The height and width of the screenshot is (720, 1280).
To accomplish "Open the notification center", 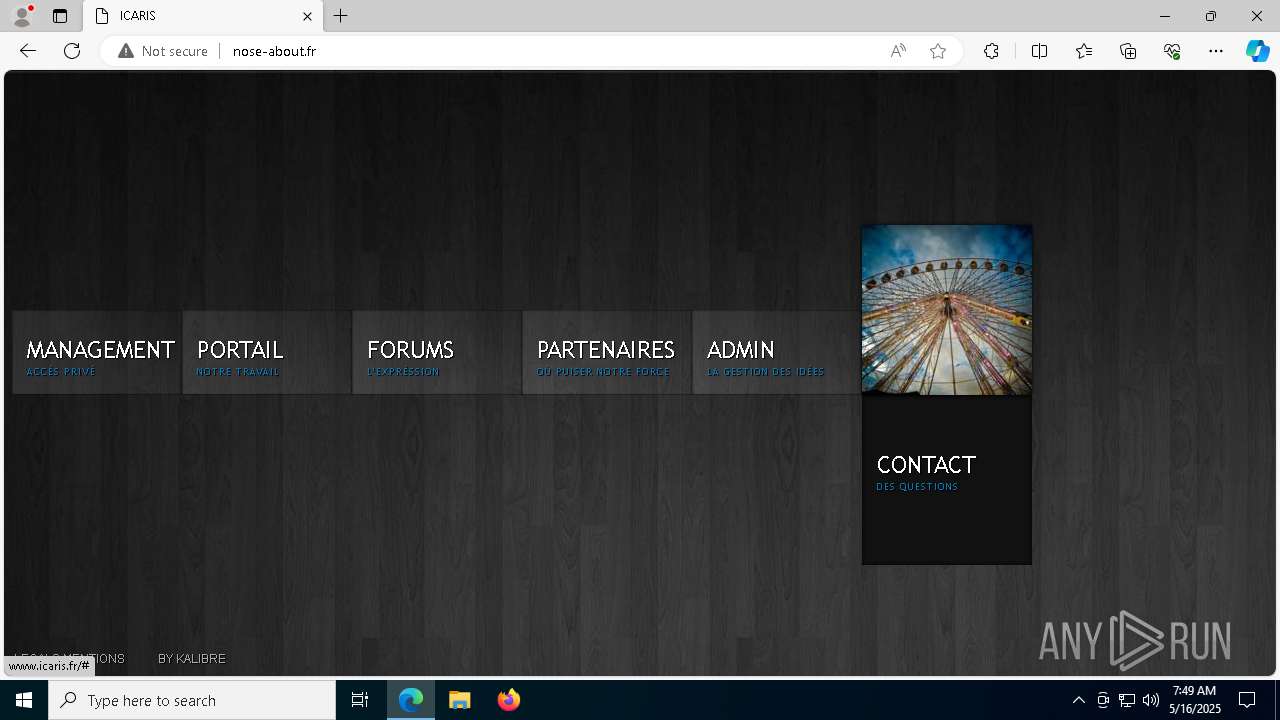I will click(1247, 700).
